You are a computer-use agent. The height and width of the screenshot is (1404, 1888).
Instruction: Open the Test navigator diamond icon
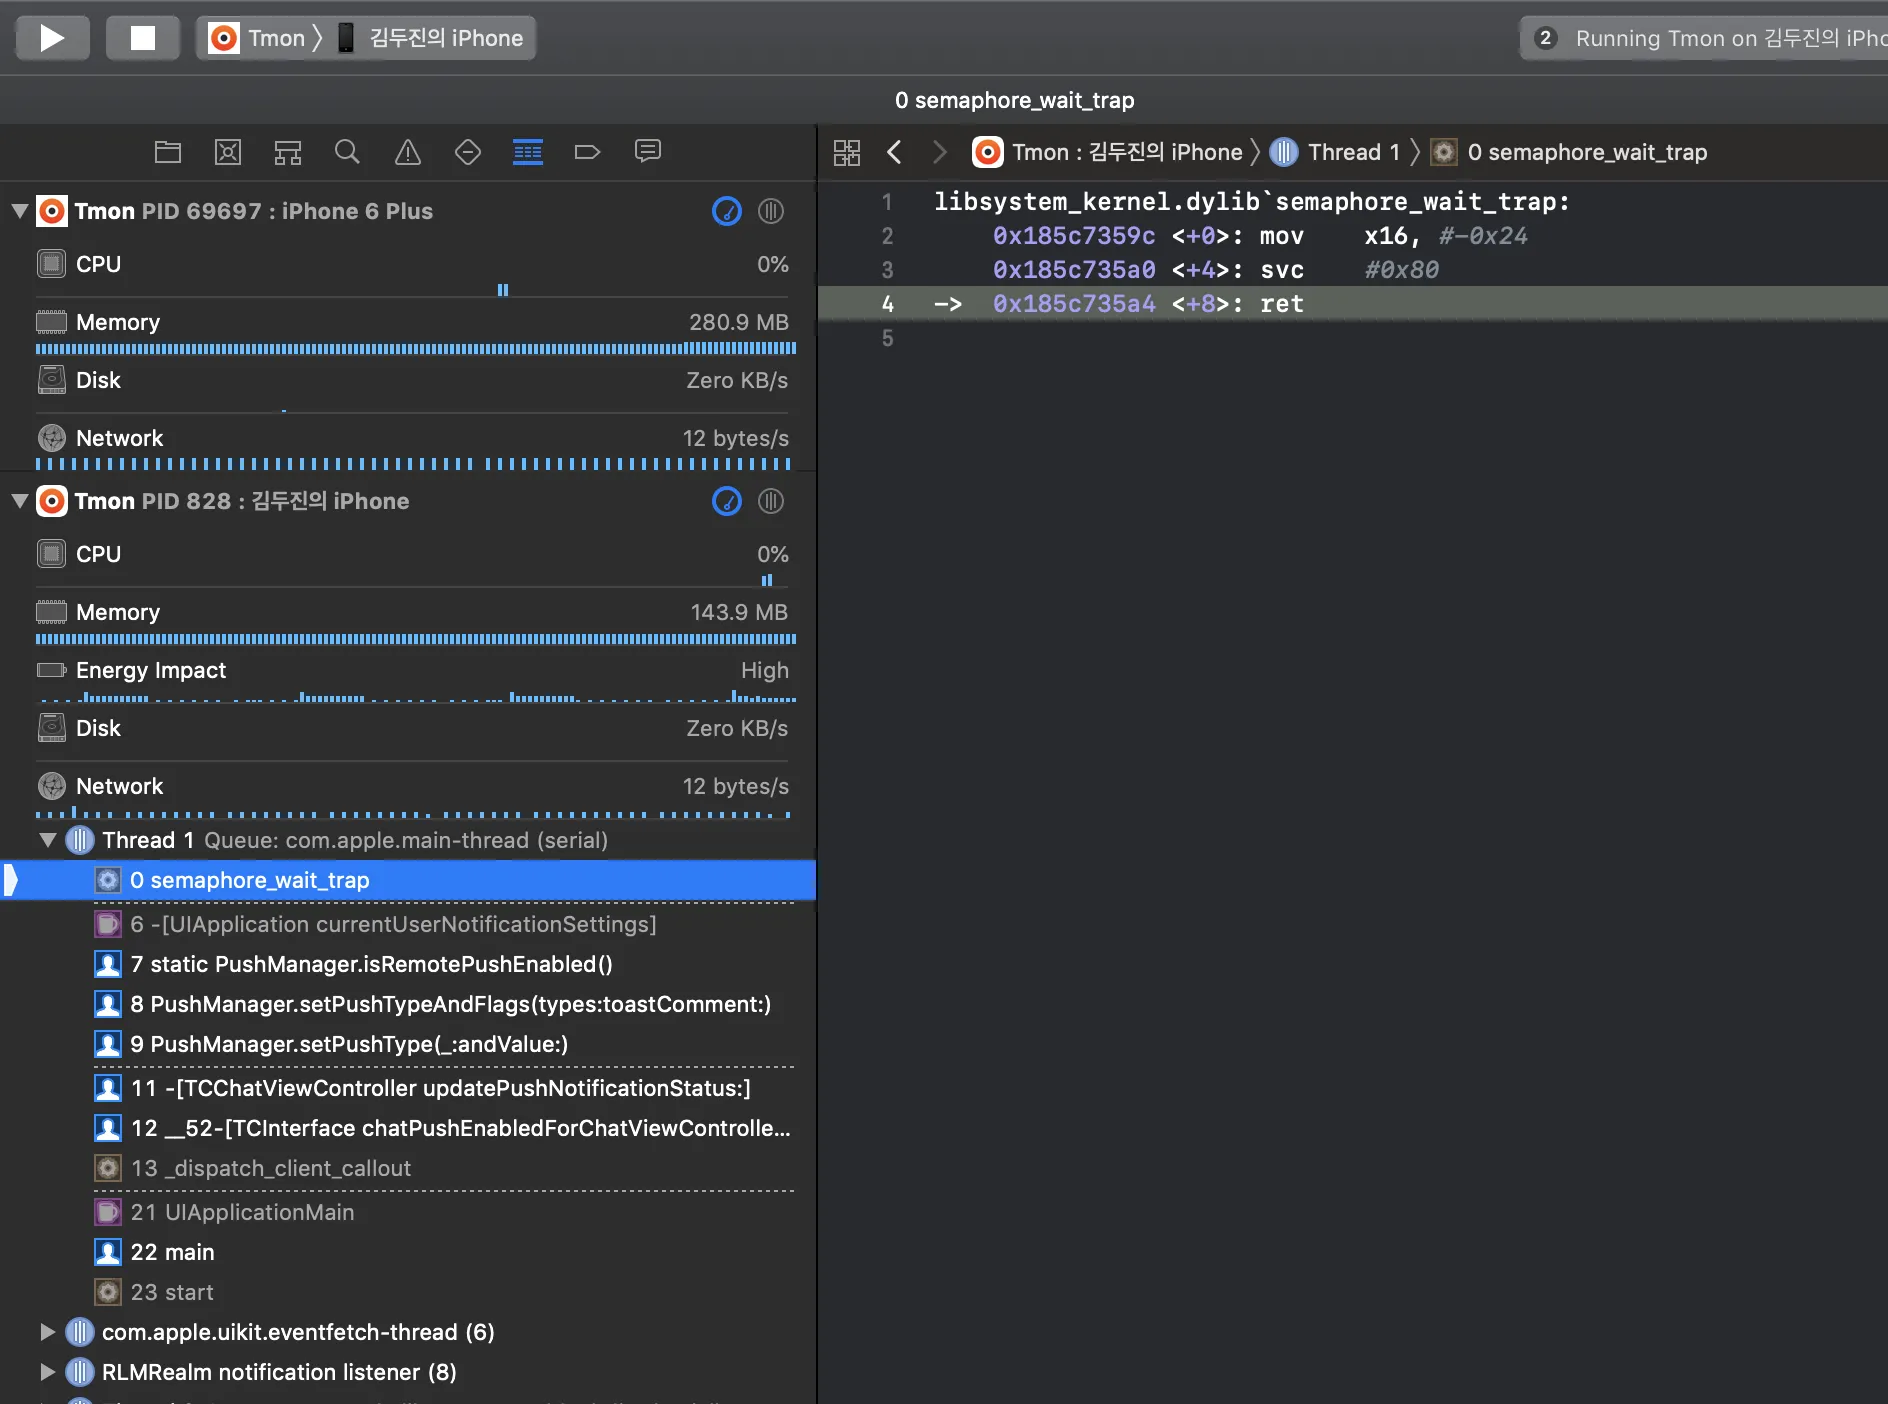[x=468, y=152]
